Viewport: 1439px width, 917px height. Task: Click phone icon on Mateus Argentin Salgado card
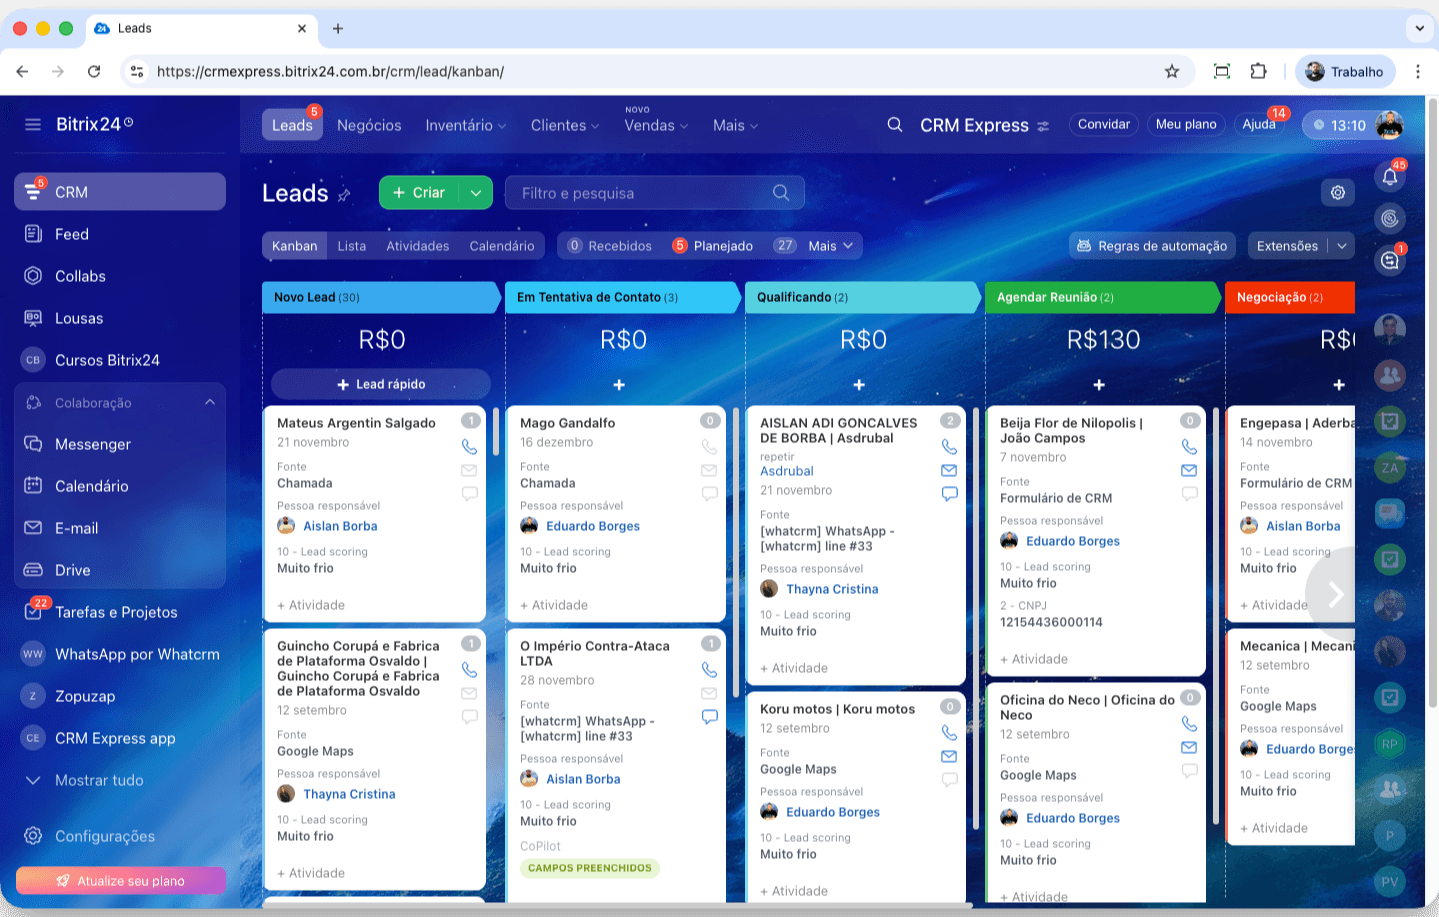click(x=469, y=446)
